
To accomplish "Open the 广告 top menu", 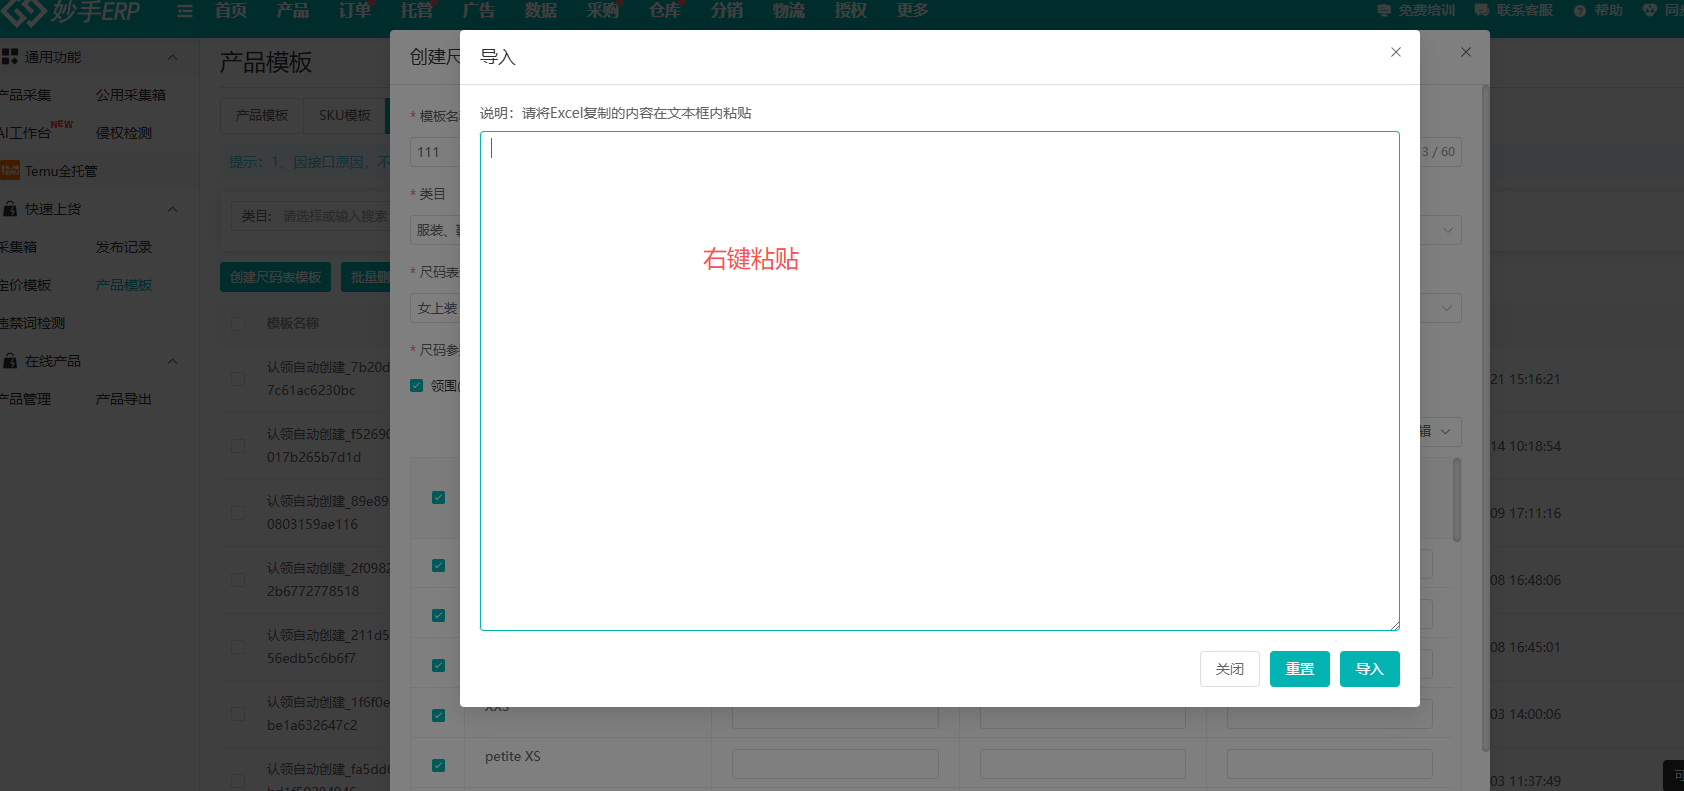I will coord(479,11).
